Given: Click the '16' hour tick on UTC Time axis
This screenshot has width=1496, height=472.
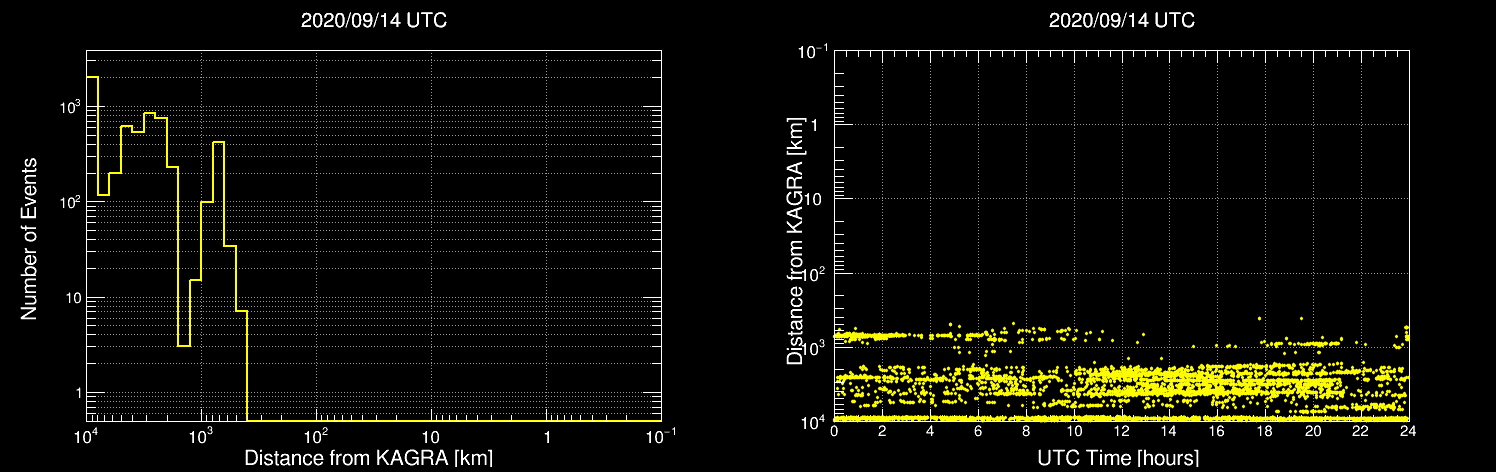Looking at the screenshot, I should [x=1217, y=431].
